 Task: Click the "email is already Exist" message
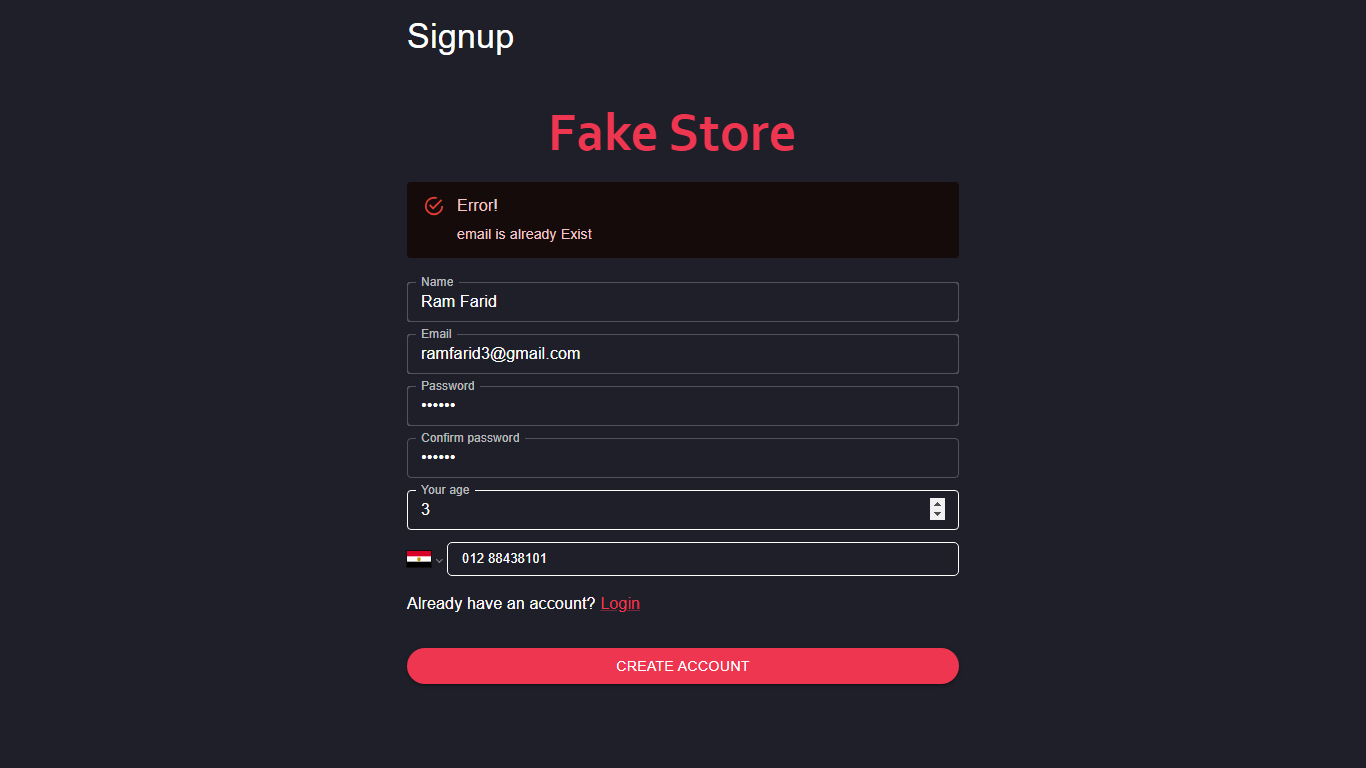point(524,234)
